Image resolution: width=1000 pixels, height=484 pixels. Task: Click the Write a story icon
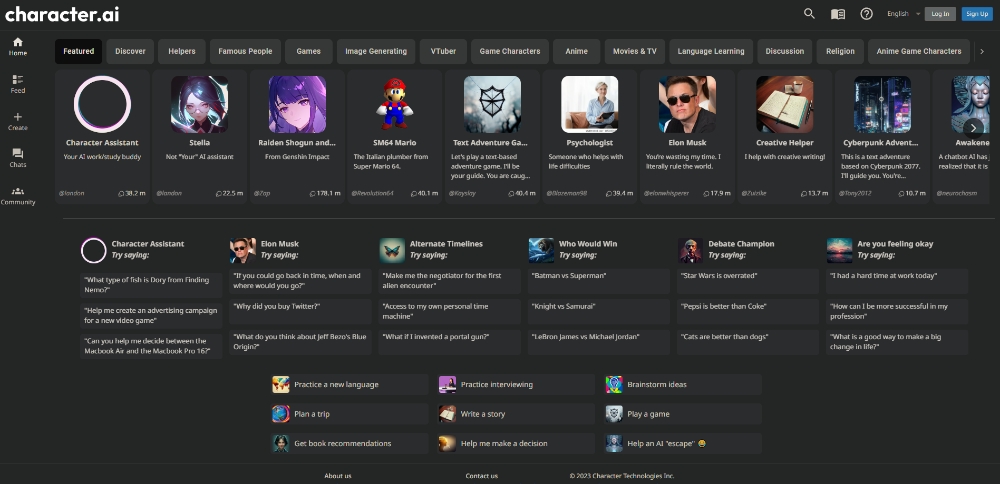pyautogui.click(x=447, y=414)
